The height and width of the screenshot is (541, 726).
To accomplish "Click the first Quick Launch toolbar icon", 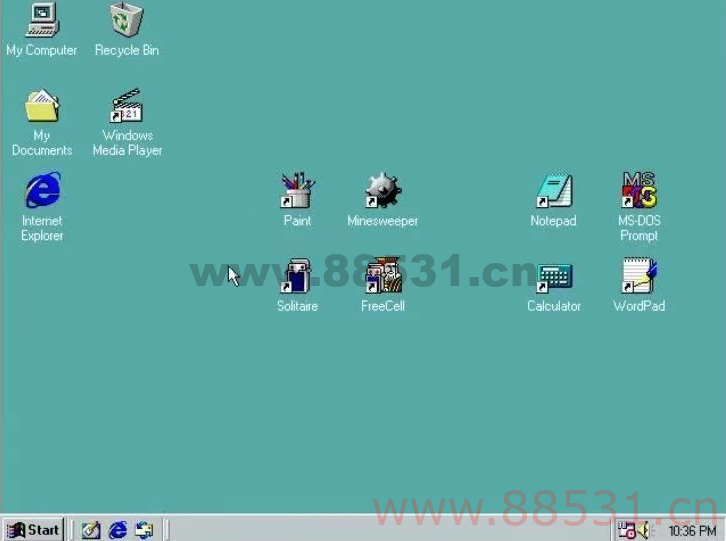I will (91, 530).
